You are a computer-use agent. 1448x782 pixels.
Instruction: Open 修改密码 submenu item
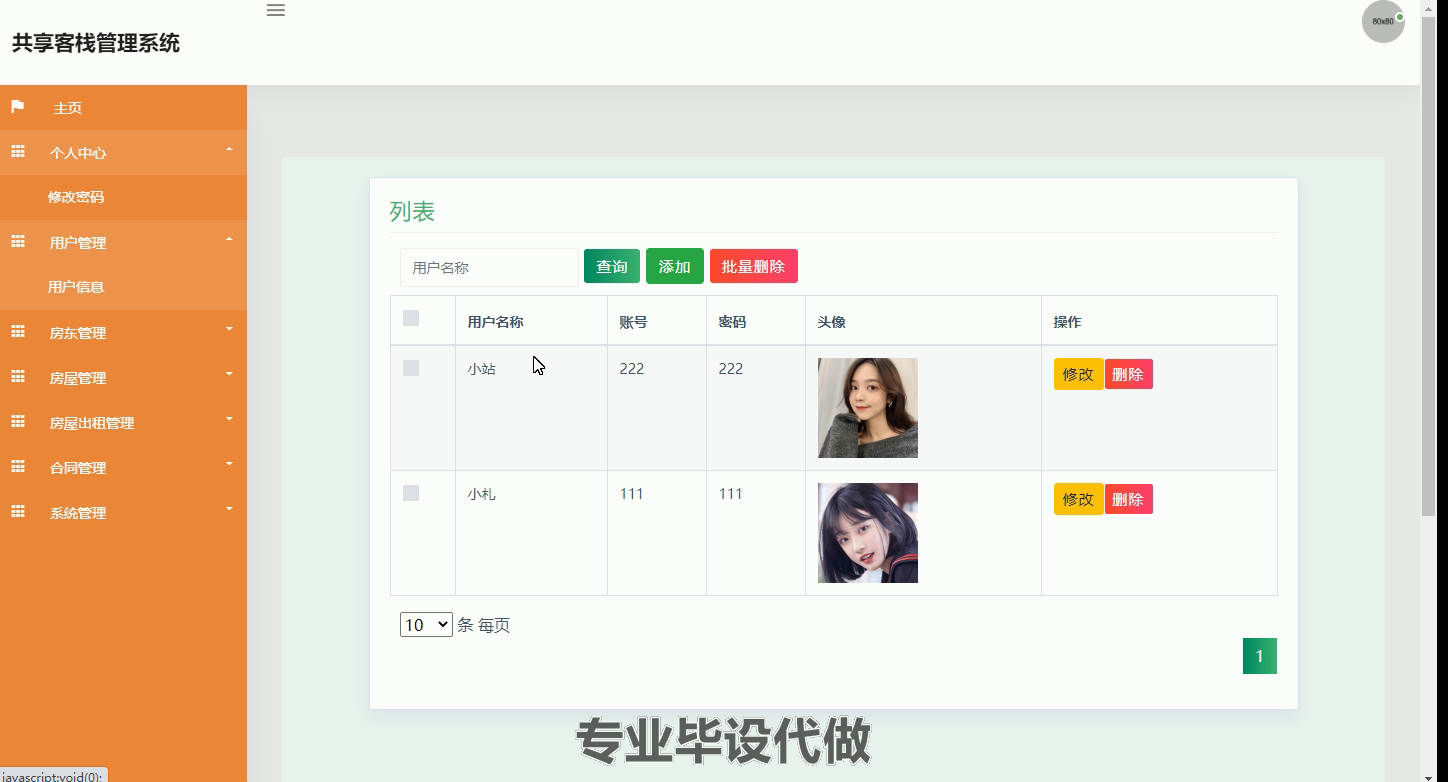[76, 197]
